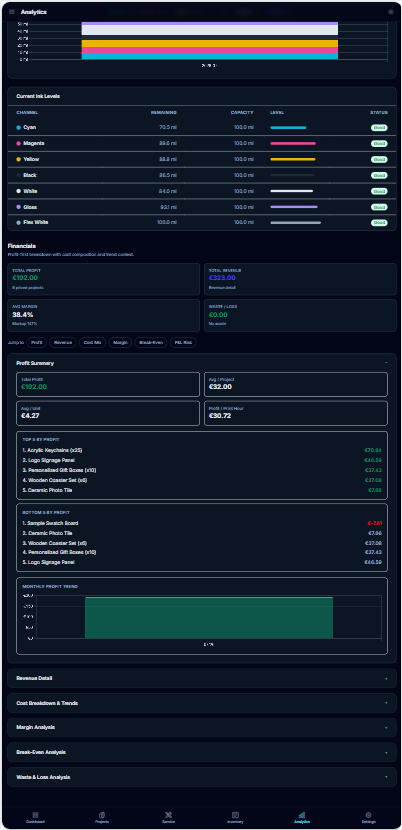
Task: Click the Flex White channel dot
Action: [19, 223]
